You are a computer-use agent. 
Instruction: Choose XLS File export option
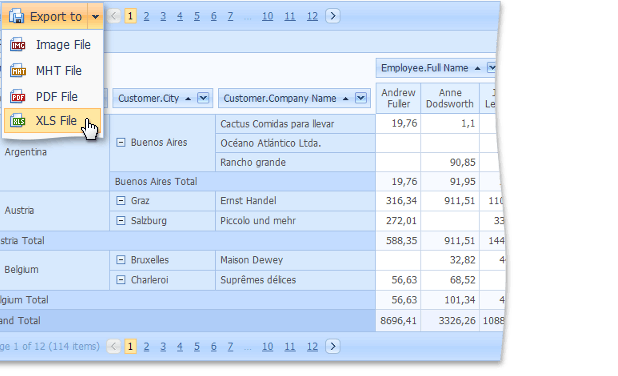52,121
